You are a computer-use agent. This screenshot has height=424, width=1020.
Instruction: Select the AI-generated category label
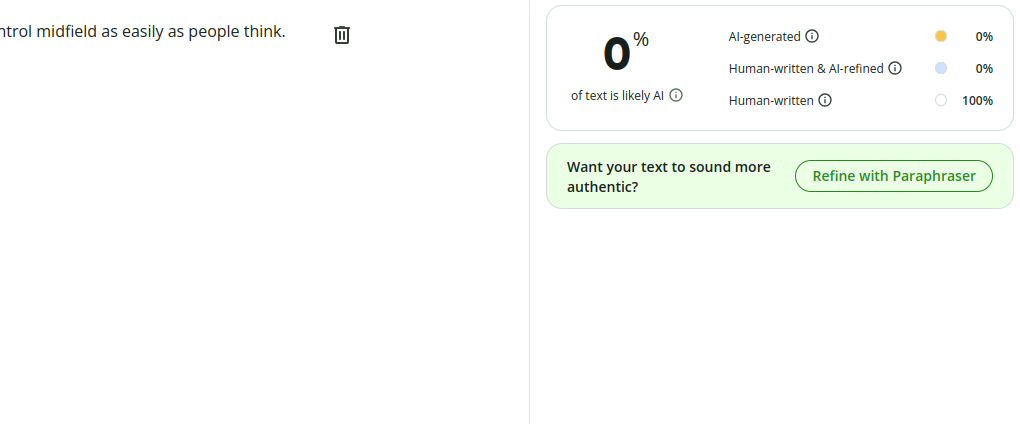764,36
